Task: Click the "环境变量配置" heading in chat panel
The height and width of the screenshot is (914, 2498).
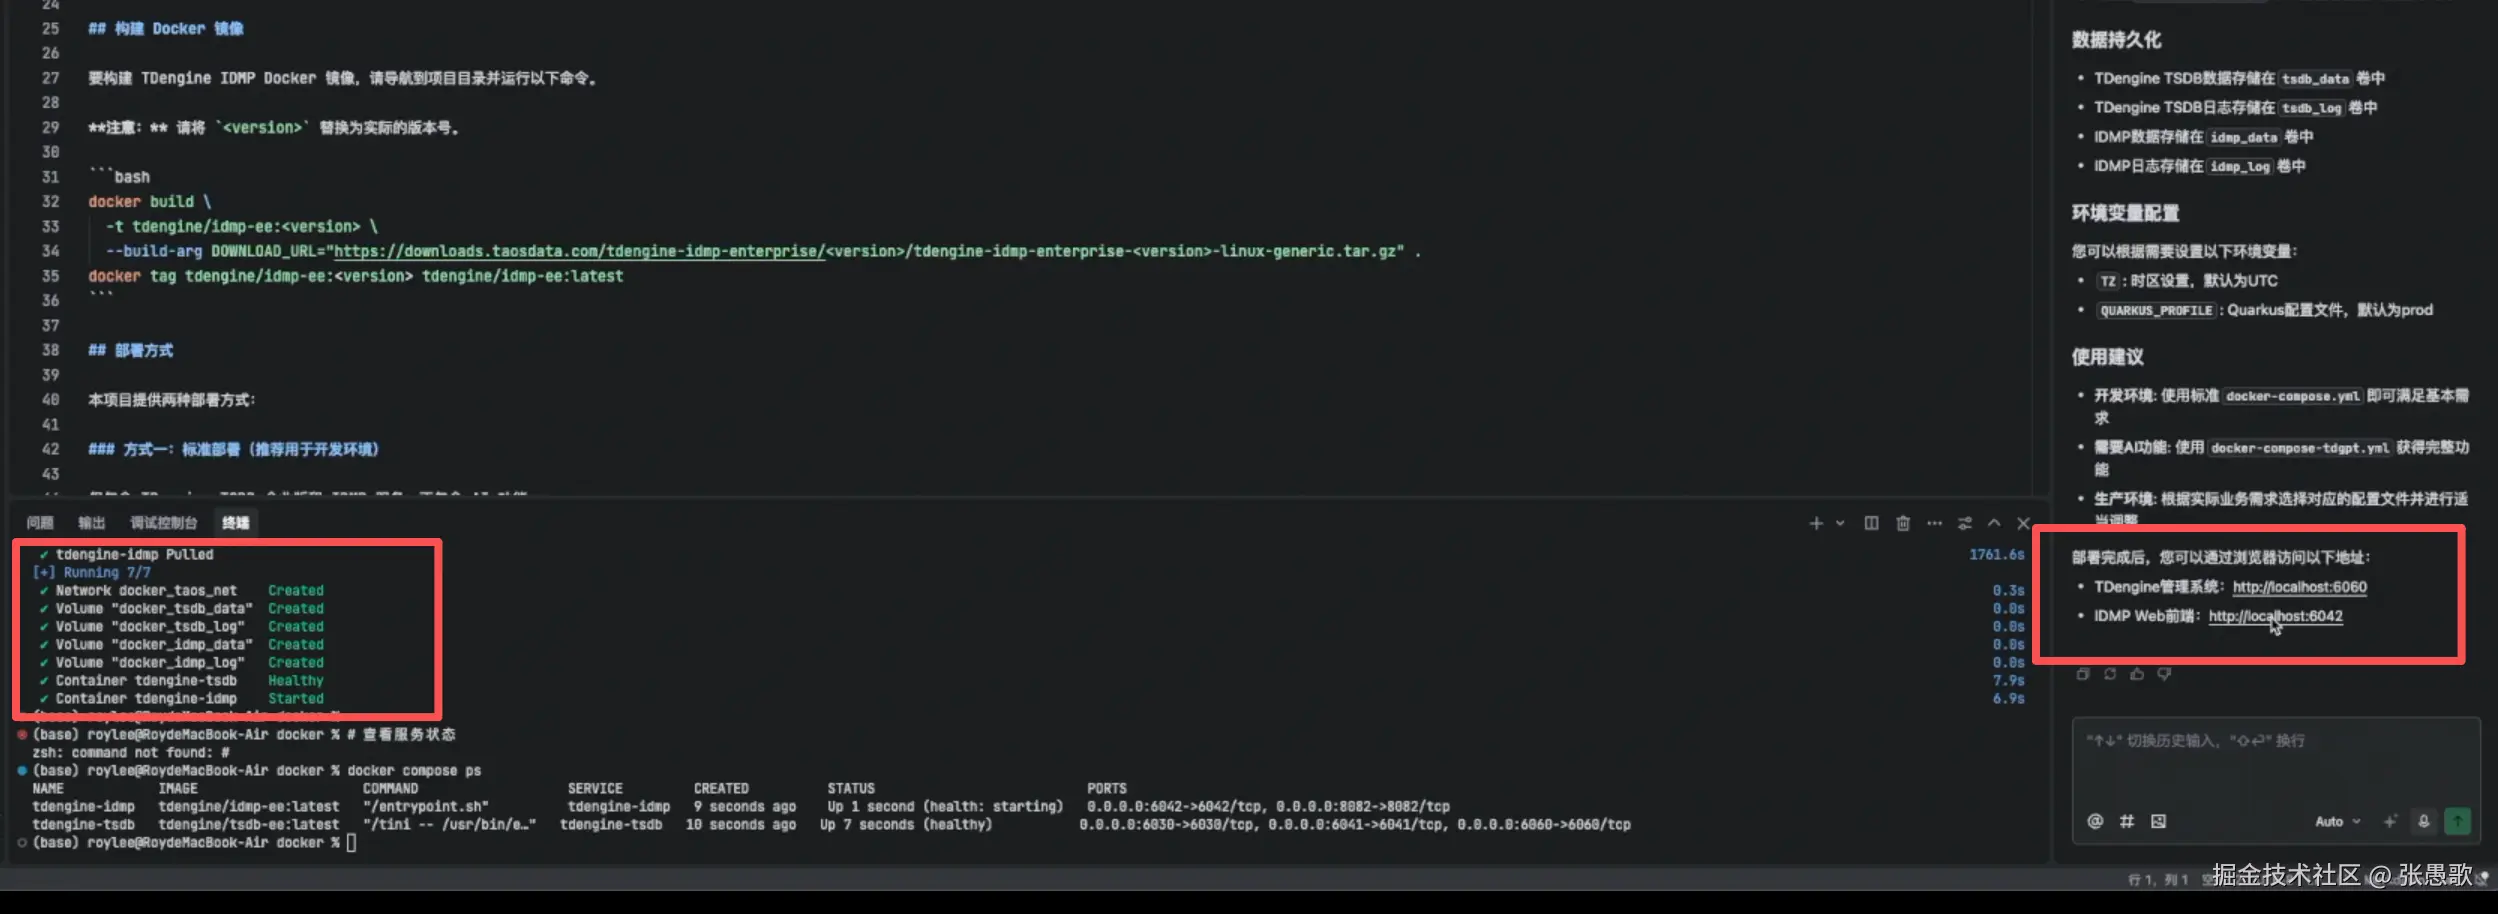Action: [2125, 213]
